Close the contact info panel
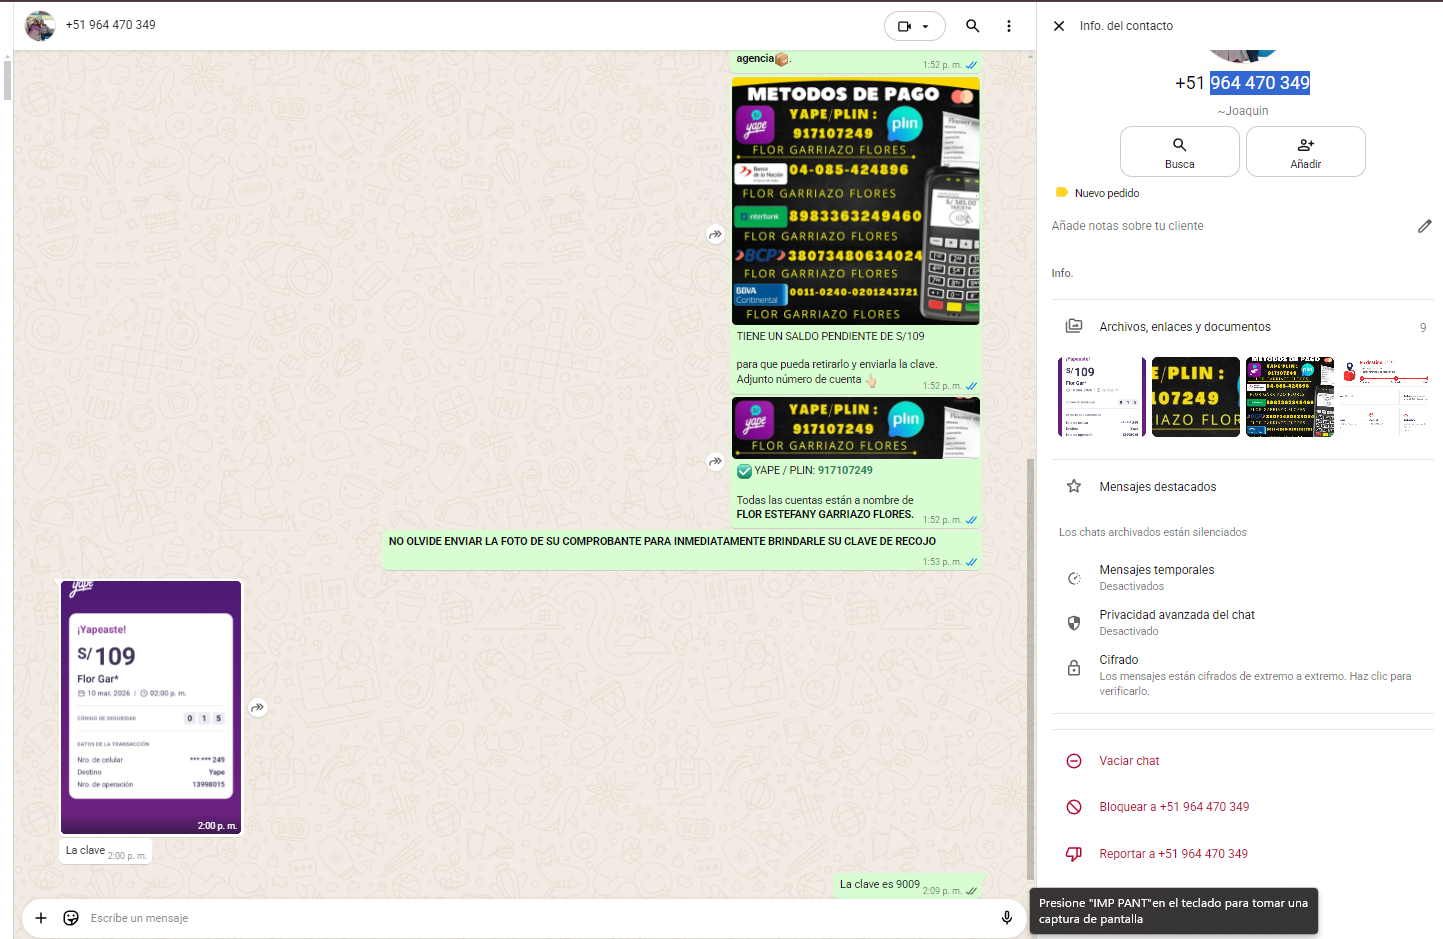Screen dimensions: 1443x939 [x=1059, y=26]
